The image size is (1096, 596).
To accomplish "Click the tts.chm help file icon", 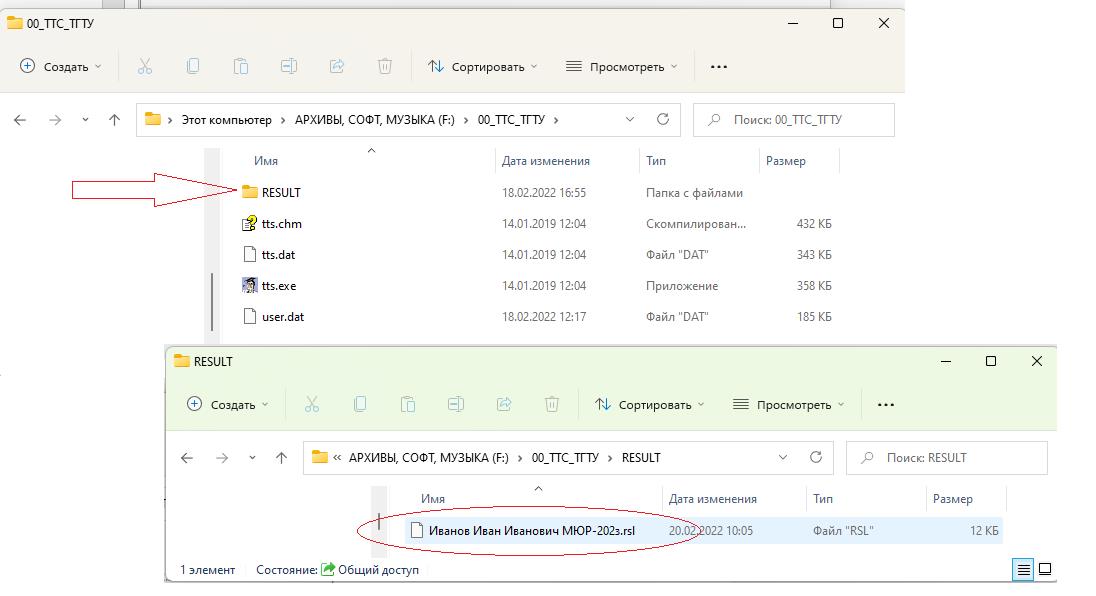I will point(250,224).
